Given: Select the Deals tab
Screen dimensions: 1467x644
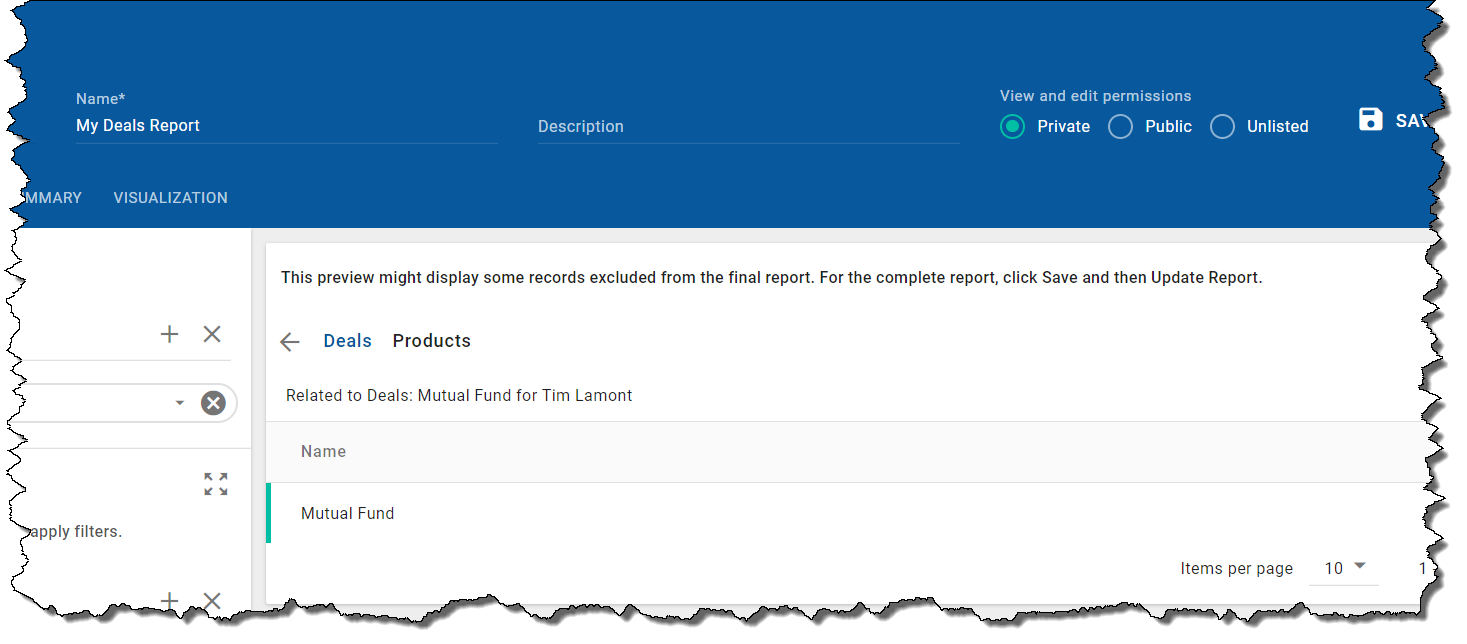Looking at the screenshot, I should click(347, 340).
